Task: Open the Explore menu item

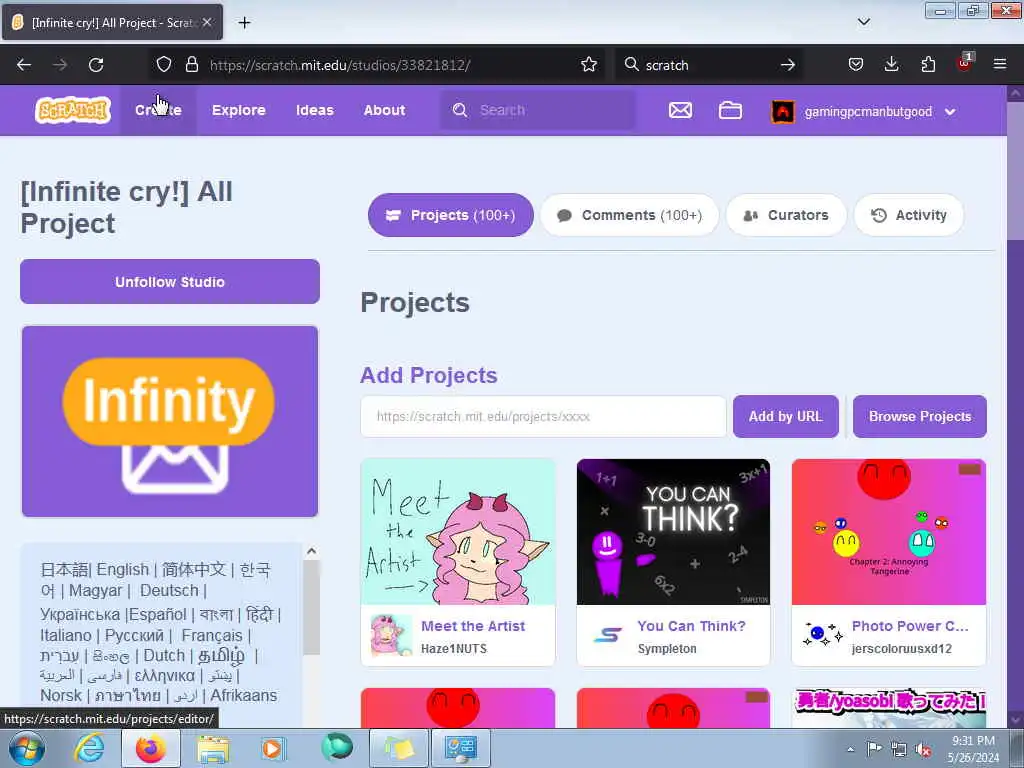Action: click(x=238, y=110)
